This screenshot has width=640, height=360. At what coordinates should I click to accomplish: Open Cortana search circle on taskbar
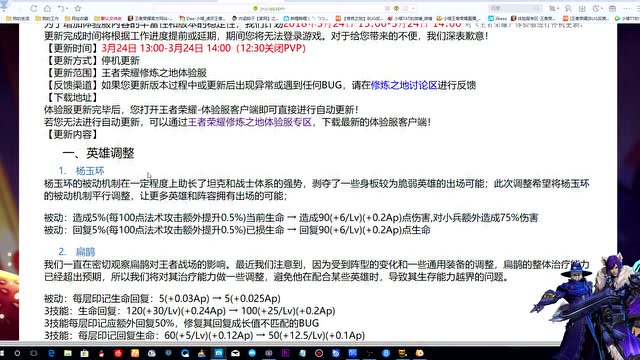pos(17,353)
